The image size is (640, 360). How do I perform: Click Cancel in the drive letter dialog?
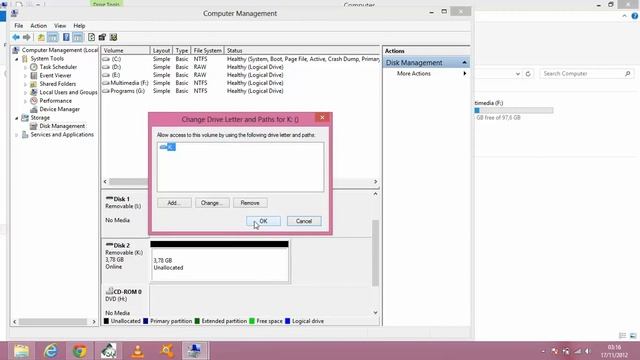[x=304, y=221]
